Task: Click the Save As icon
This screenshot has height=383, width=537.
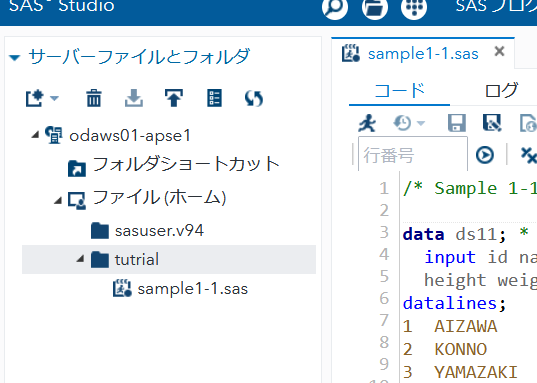Action: click(492, 123)
